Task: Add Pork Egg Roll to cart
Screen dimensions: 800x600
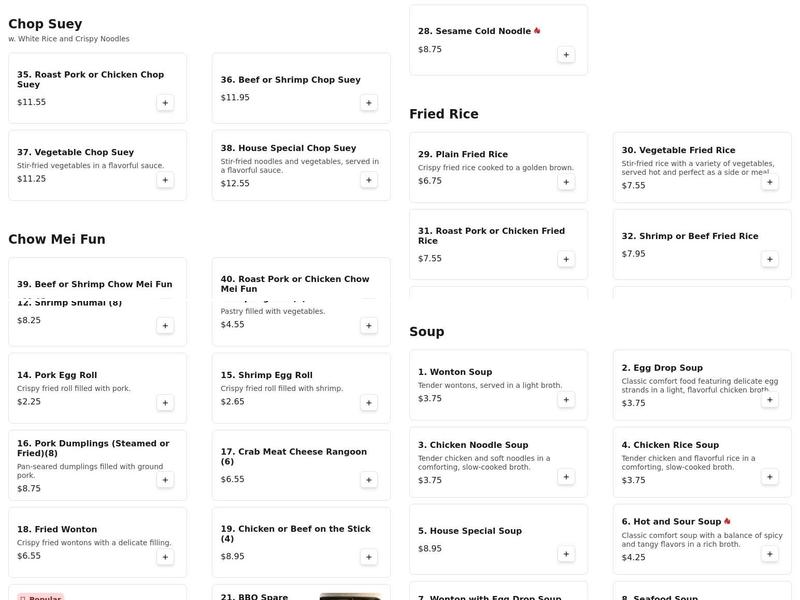Action: (165, 403)
